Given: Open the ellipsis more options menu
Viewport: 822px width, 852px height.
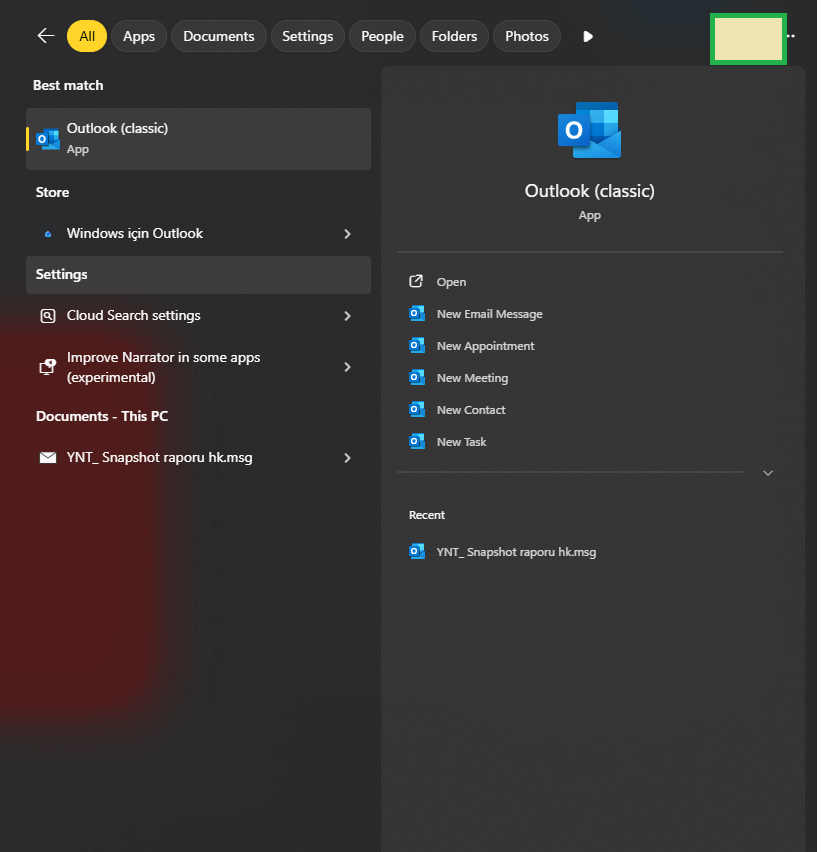Looking at the screenshot, I should tap(791, 36).
